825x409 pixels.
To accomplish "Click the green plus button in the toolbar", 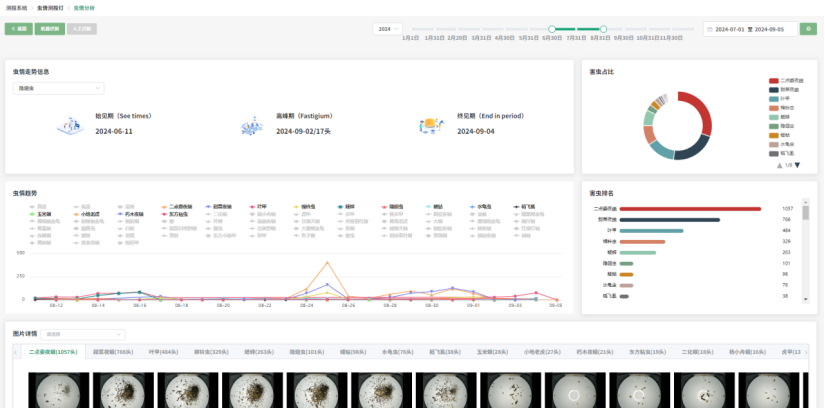I will (19, 29).
